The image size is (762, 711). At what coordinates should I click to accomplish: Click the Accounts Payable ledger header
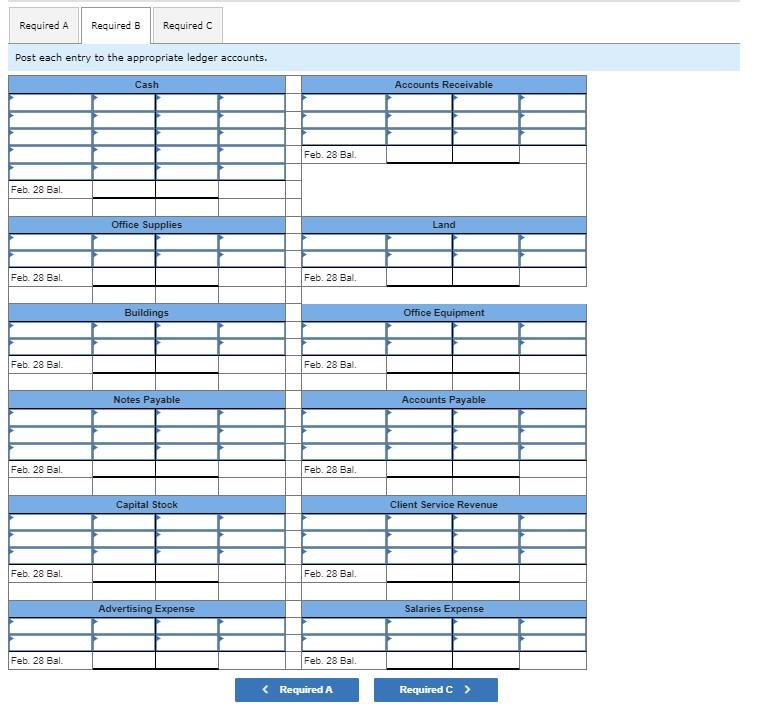coord(444,399)
